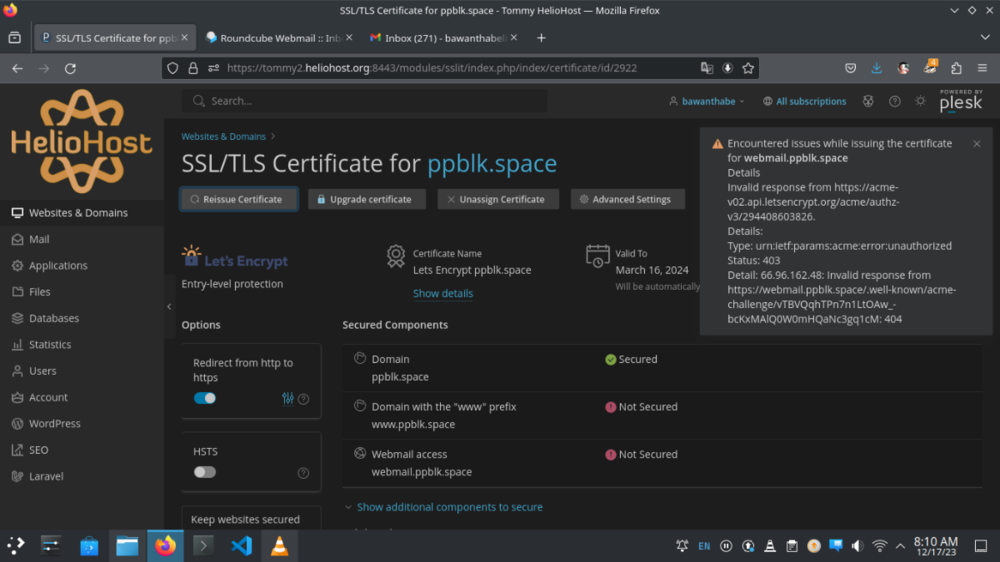Bookmark this page with the star
The width and height of the screenshot is (1000, 562).
coord(748,68)
